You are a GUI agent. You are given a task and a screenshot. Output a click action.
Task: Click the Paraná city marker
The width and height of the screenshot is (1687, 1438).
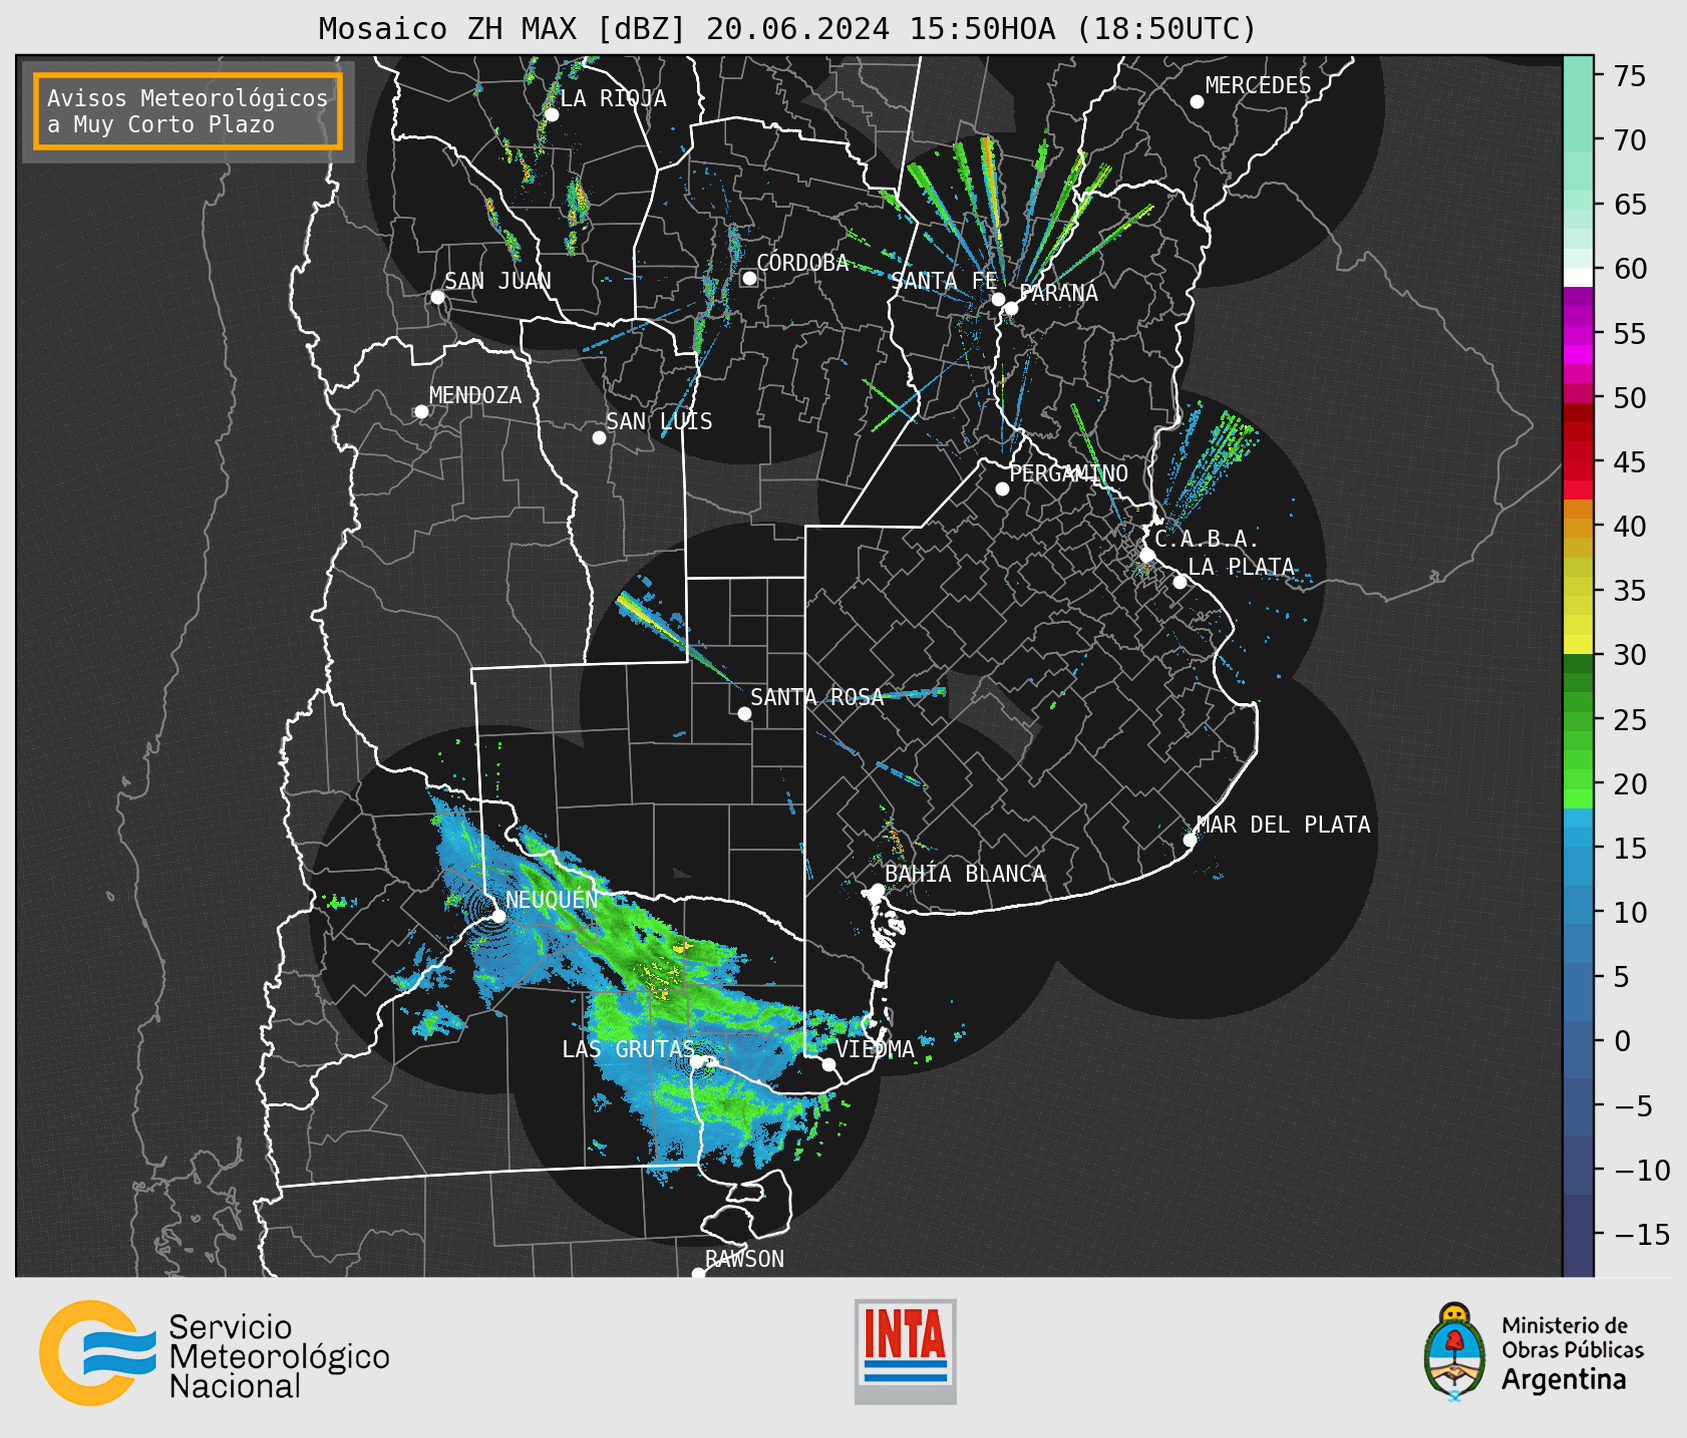click(x=1011, y=308)
